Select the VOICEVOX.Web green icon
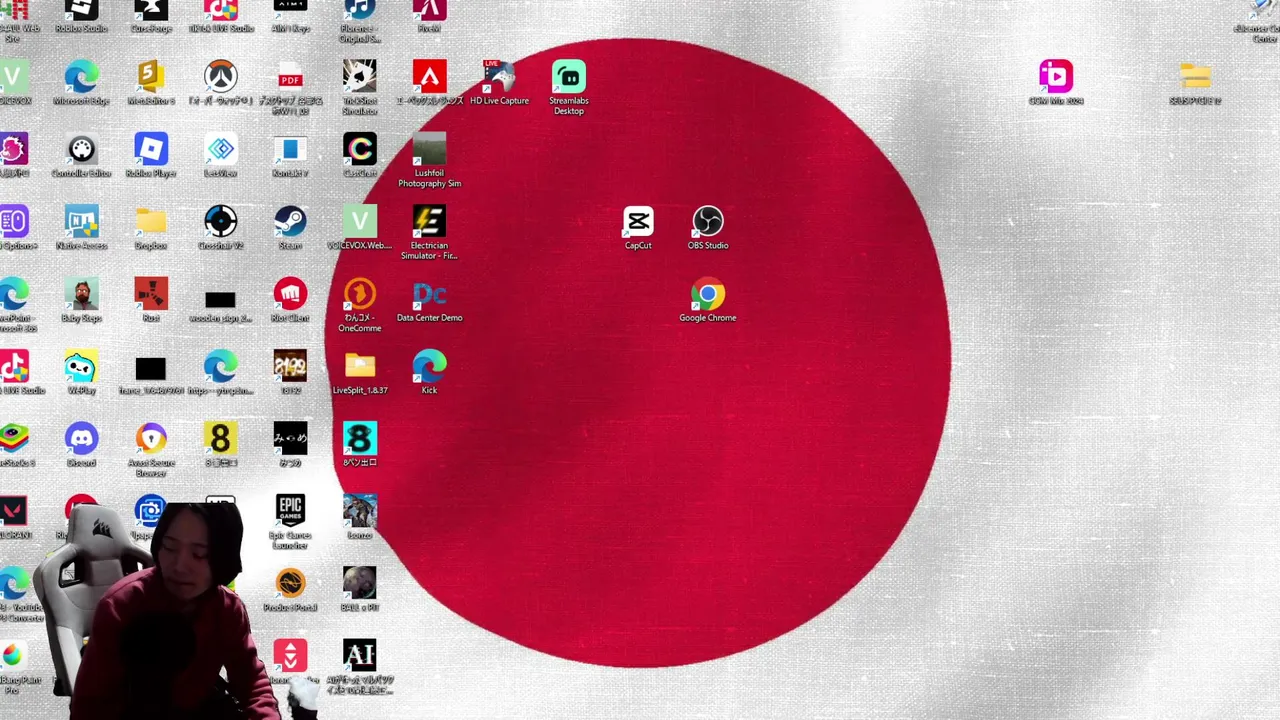1280x720 pixels. tap(360, 222)
